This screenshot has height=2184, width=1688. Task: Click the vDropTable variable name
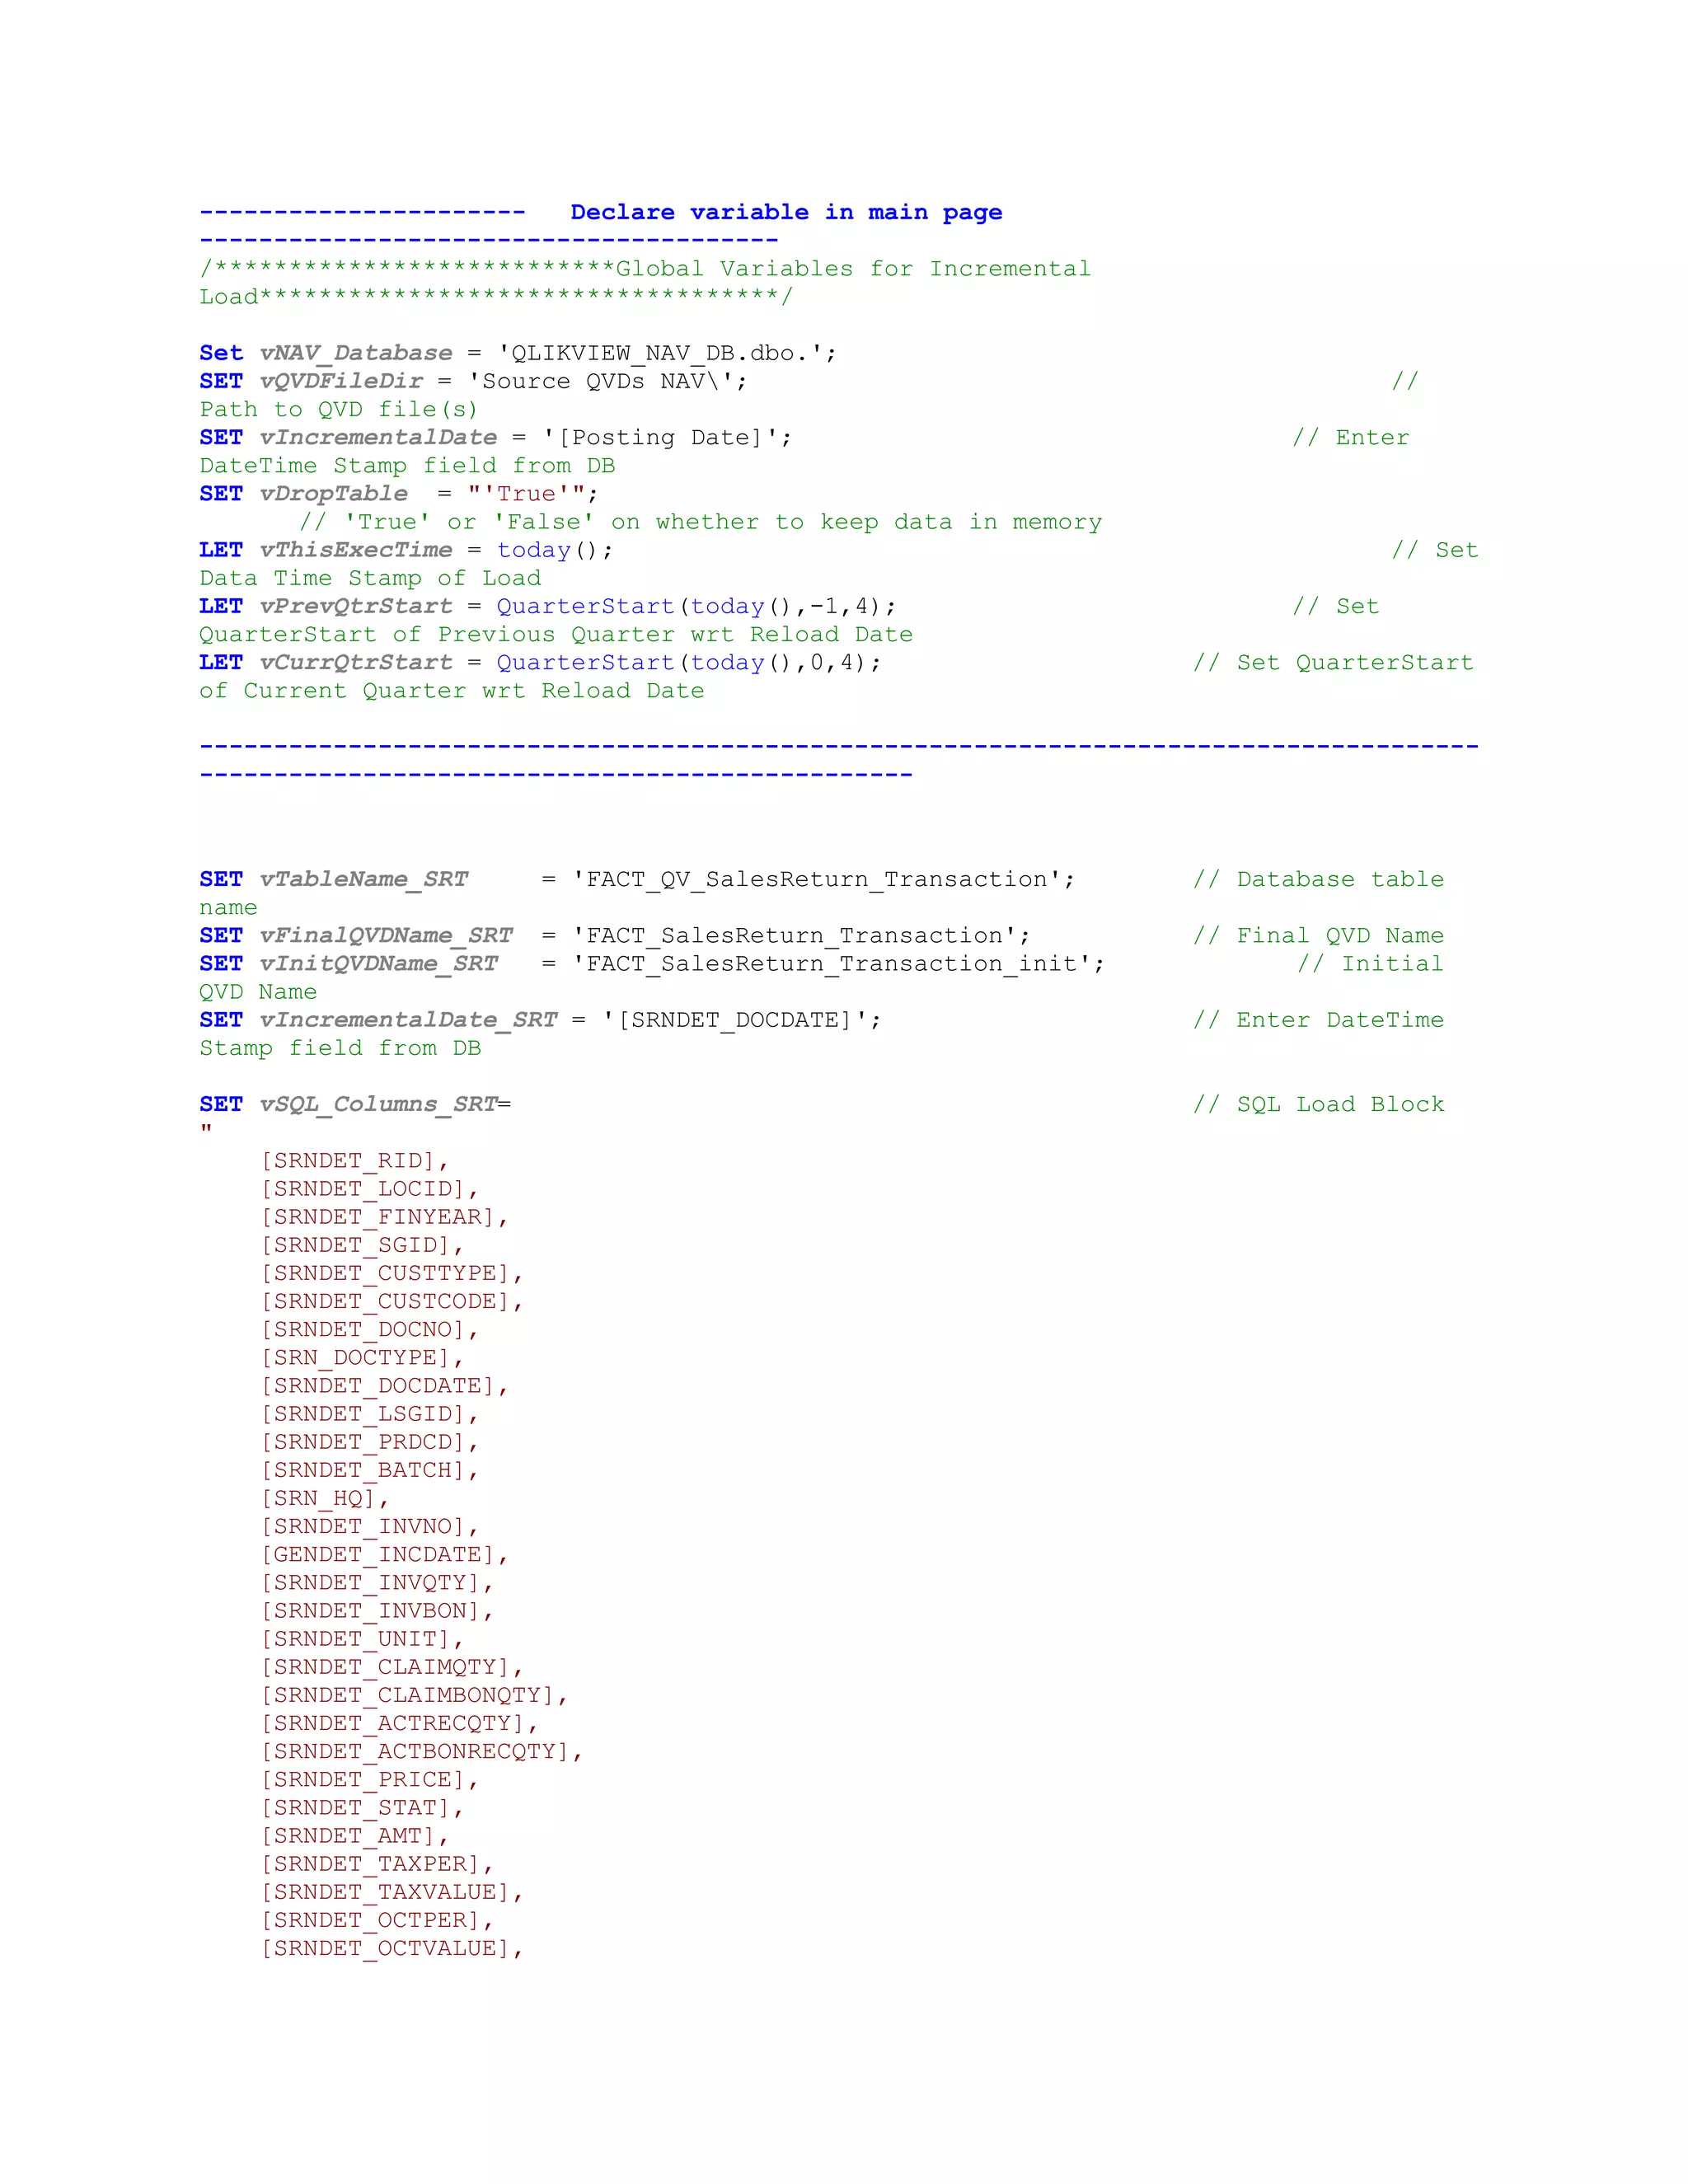pos(333,493)
